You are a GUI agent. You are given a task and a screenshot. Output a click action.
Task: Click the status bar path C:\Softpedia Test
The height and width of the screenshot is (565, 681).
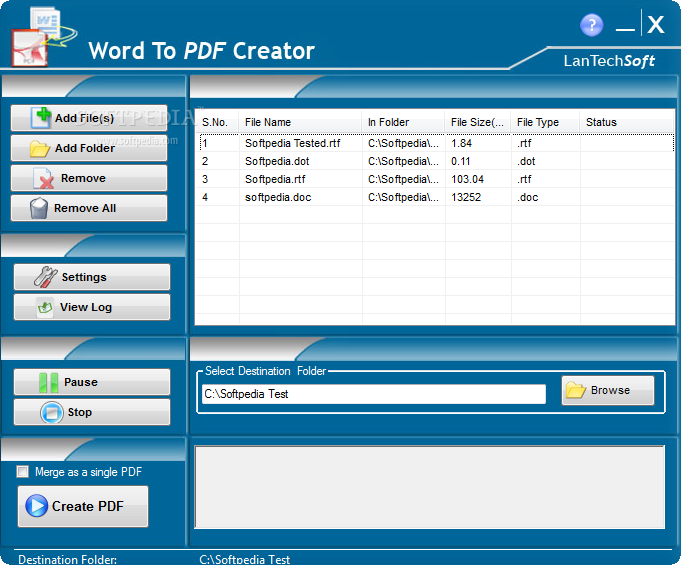(245, 559)
